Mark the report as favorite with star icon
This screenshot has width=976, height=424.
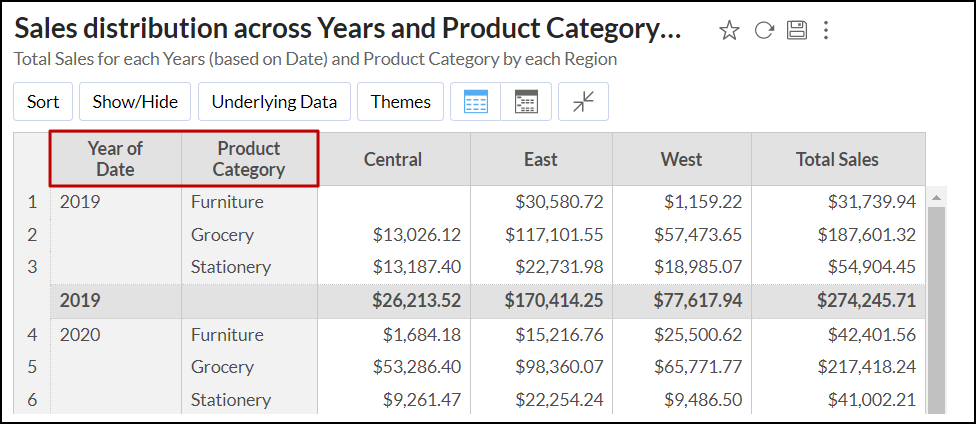coord(729,30)
